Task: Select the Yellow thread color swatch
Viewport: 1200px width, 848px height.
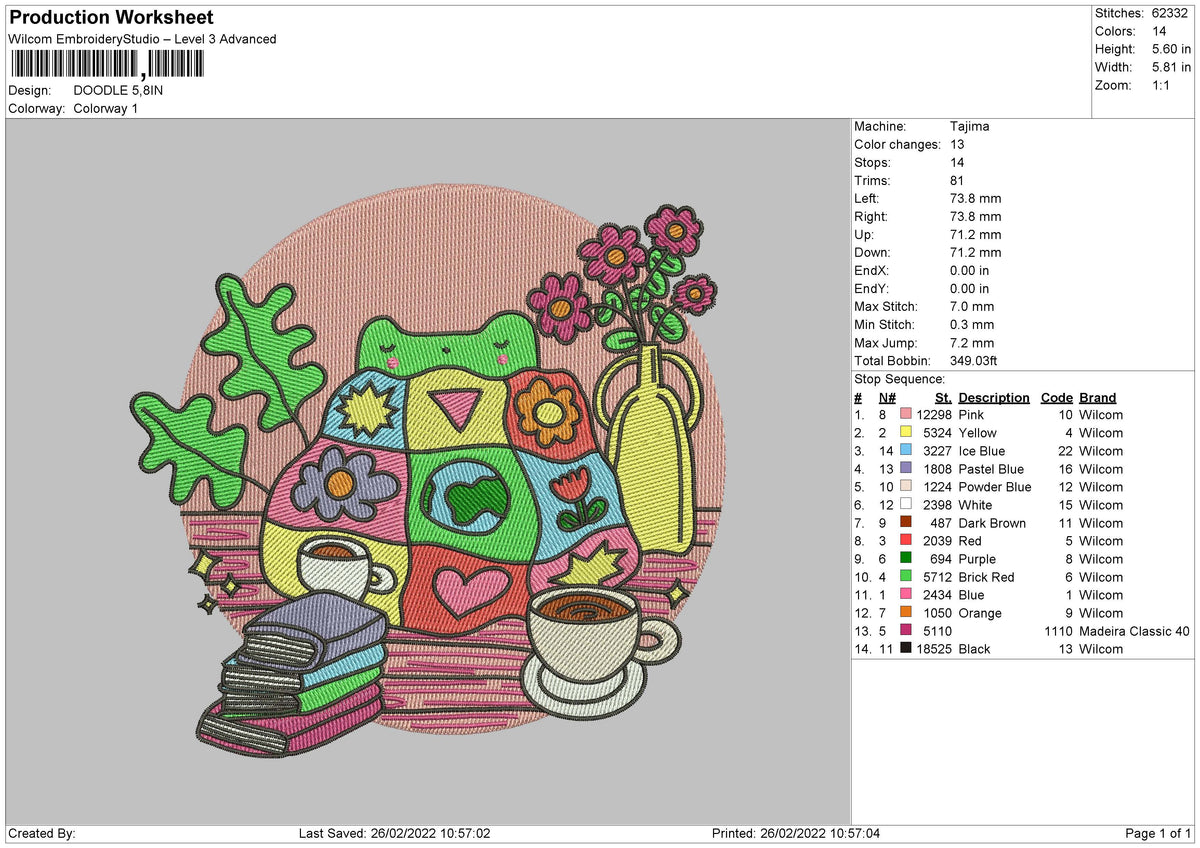Action: tap(906, 433)
